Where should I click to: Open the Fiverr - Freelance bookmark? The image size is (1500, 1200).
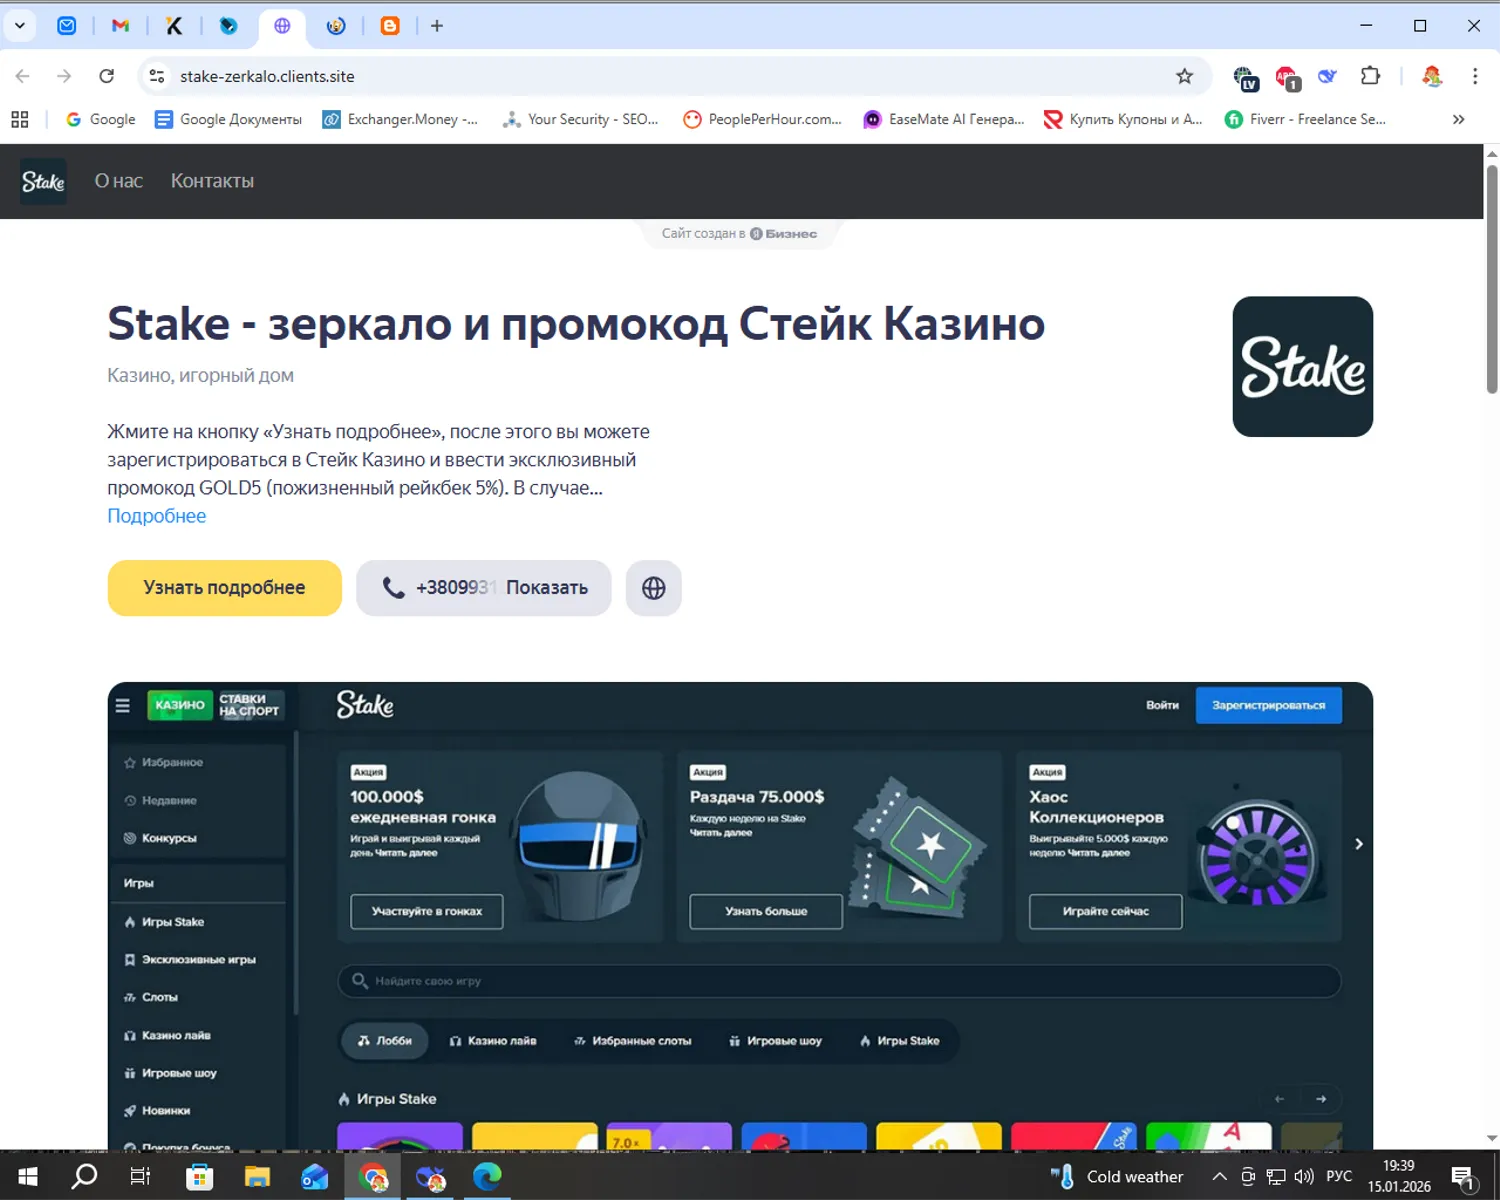click(1306, 120)
